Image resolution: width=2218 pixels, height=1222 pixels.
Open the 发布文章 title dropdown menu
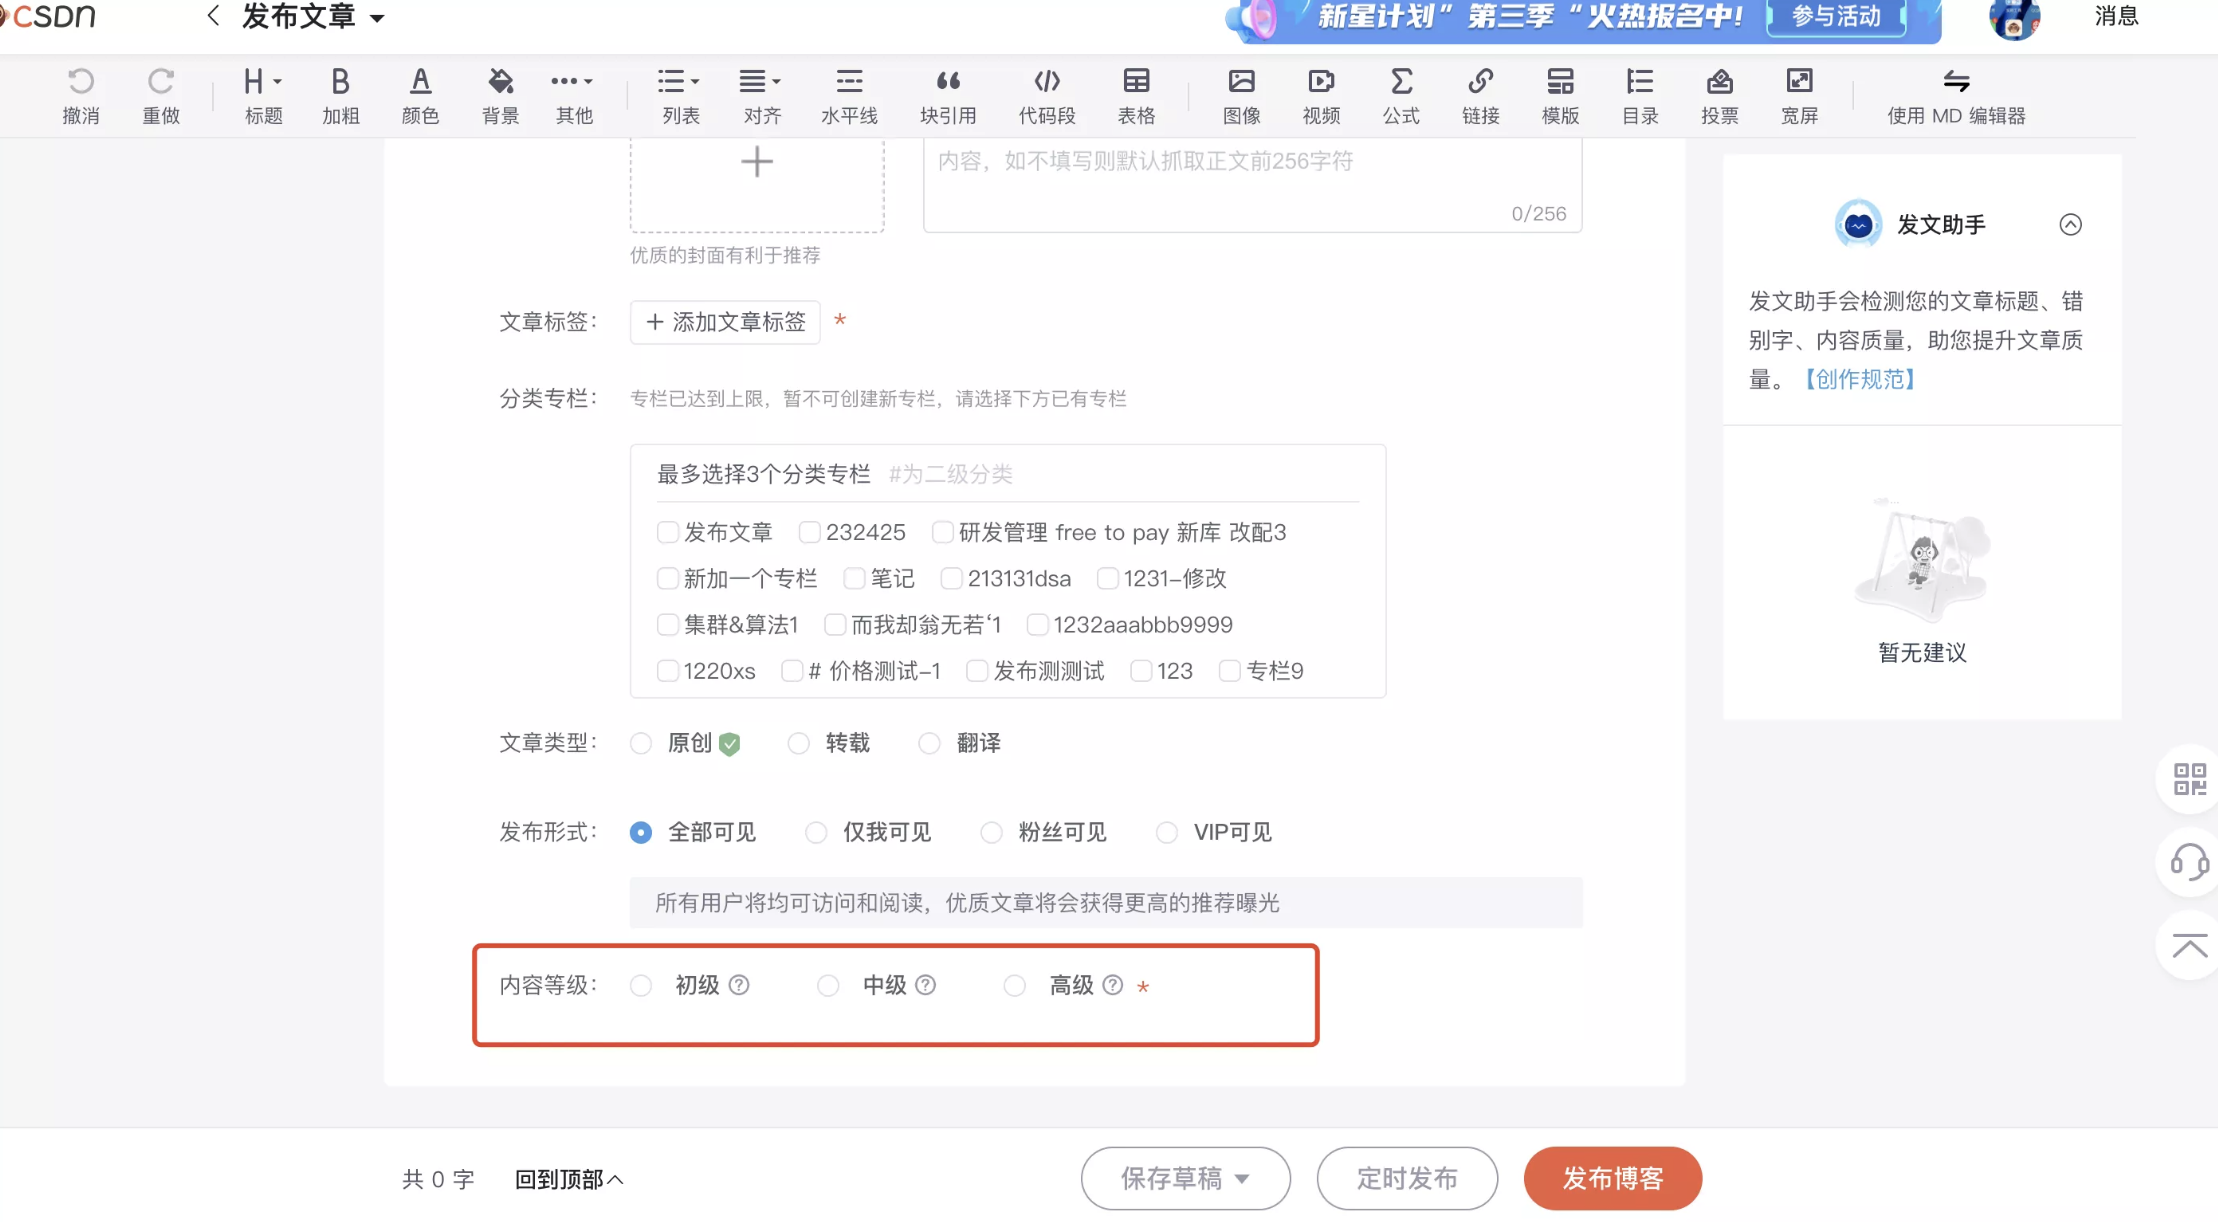(x=377, y=18)
